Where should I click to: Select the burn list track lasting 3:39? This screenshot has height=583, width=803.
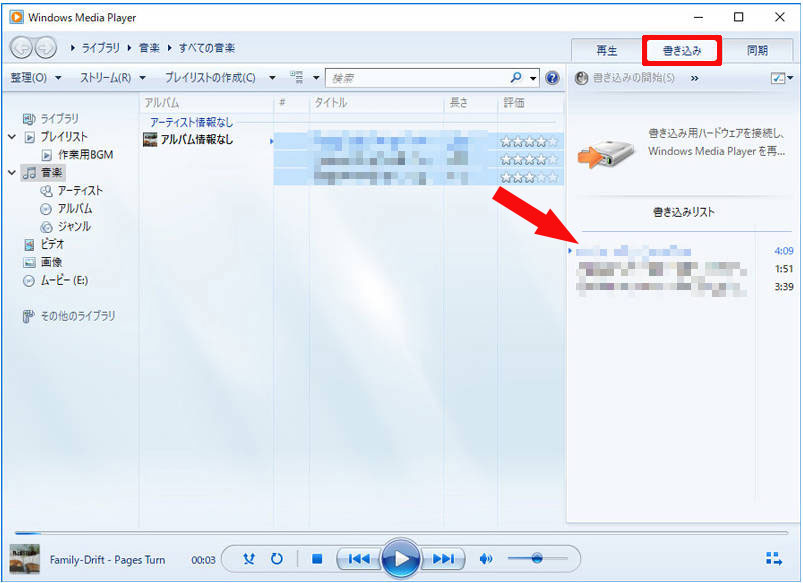pyautogui.click(x=681, y=287)
